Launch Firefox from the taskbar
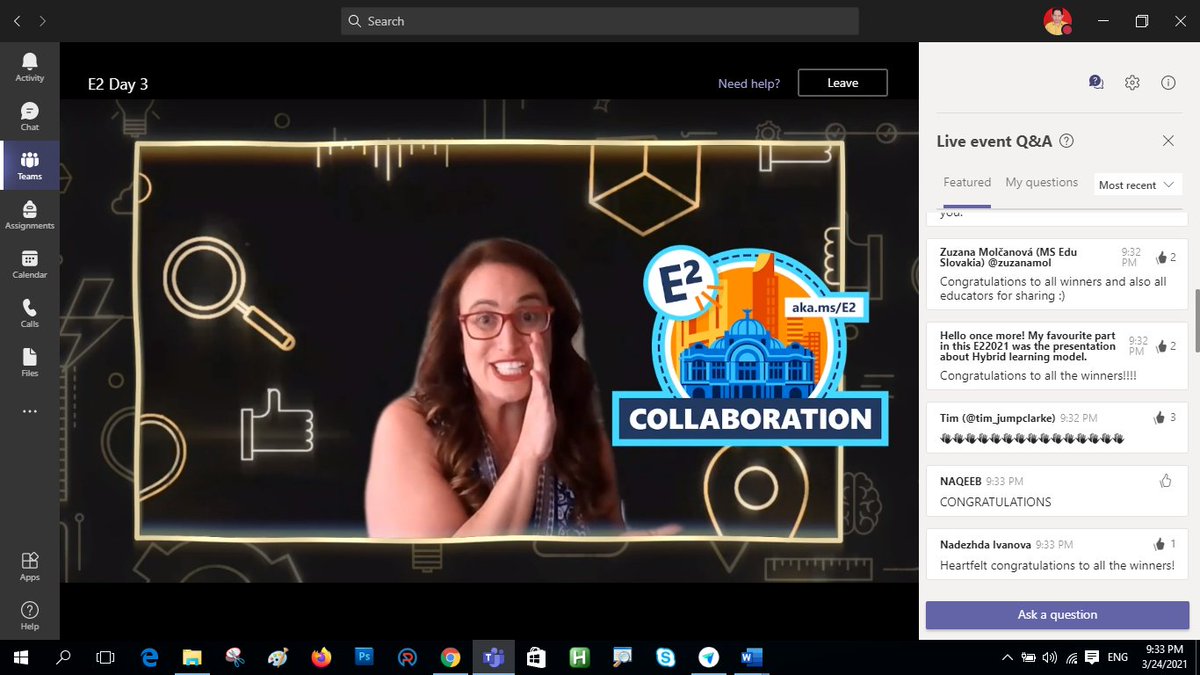Image resolution: width=1200 pixels, height=675 pixels. (321, 657)
